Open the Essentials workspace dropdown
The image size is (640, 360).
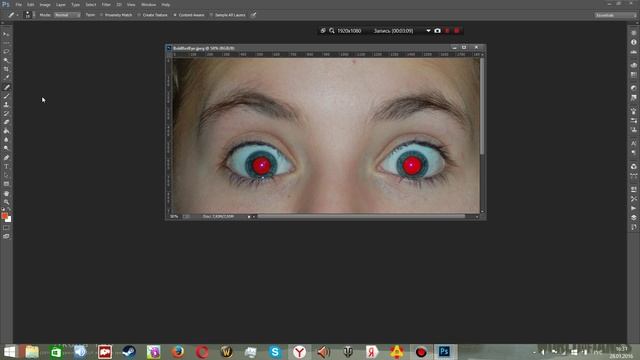coord(615,15)
